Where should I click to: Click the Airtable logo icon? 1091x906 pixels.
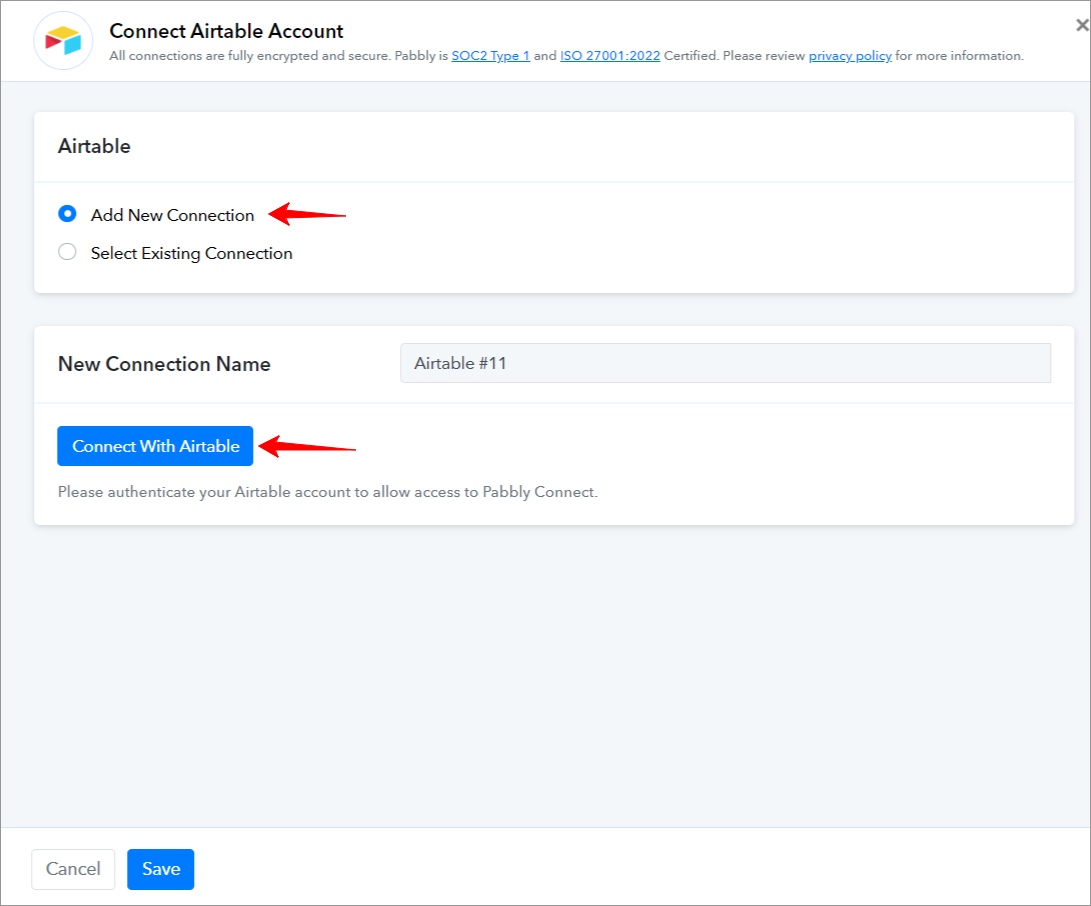pos(63,41)
